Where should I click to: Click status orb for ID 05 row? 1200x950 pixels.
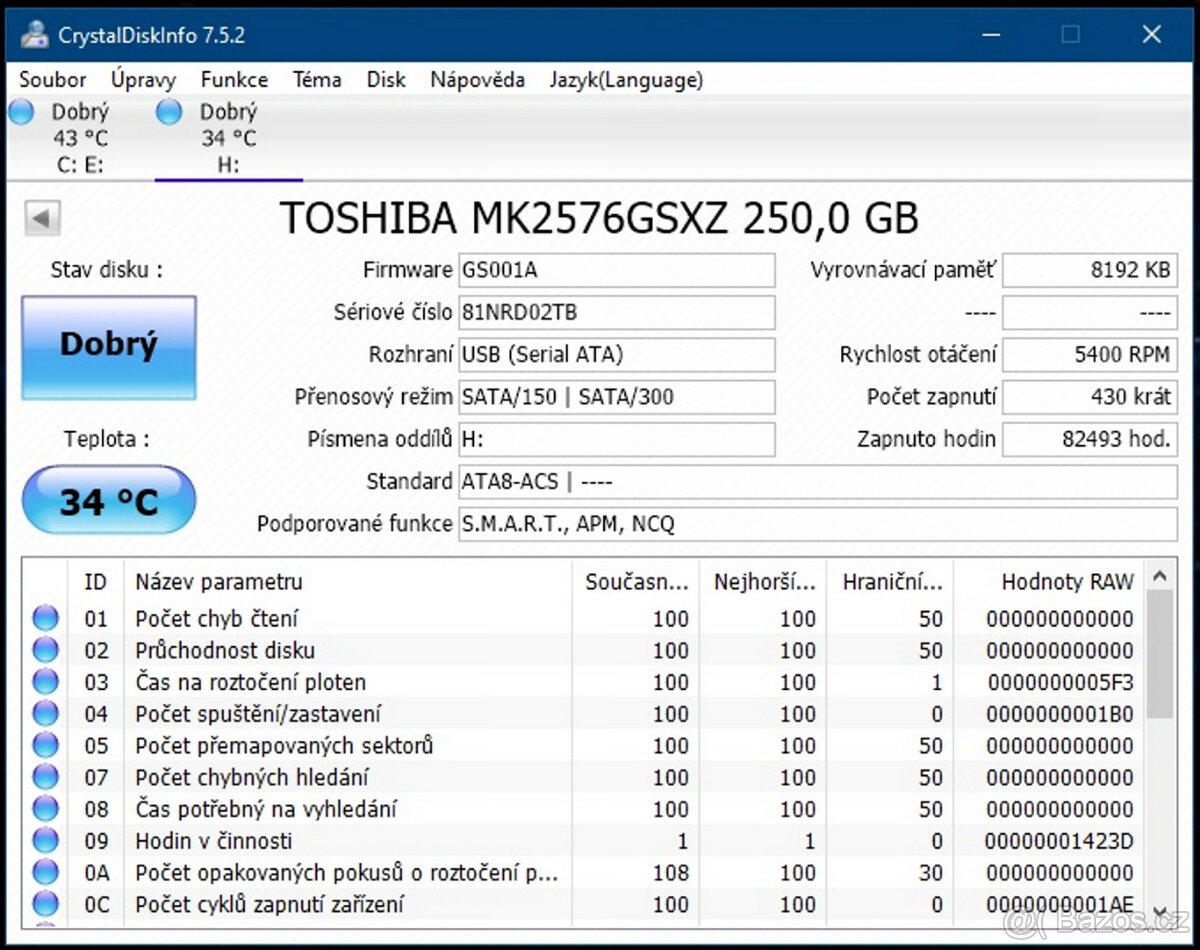(x=45, y=746)
